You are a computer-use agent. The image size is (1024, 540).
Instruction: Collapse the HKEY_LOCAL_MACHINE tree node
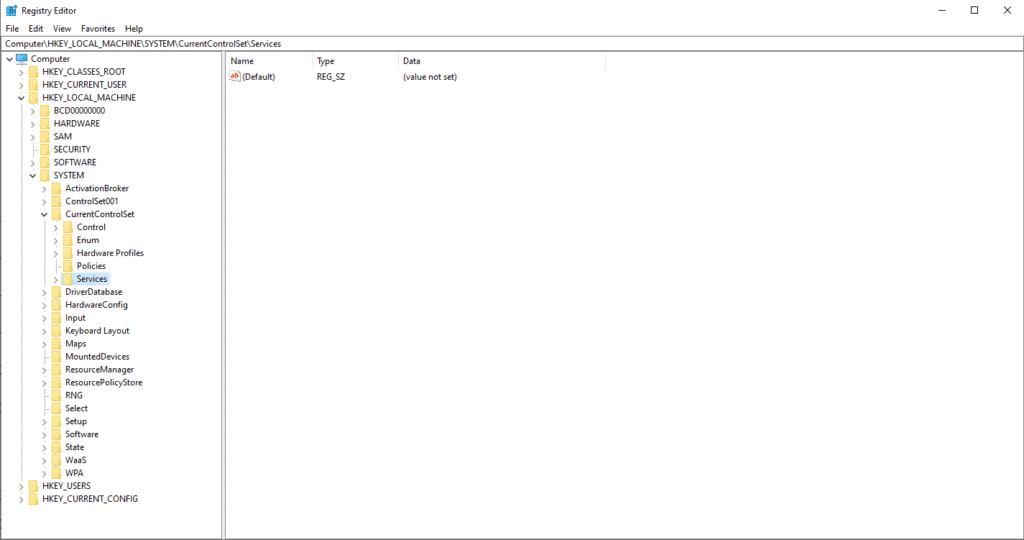click(20, 98)
